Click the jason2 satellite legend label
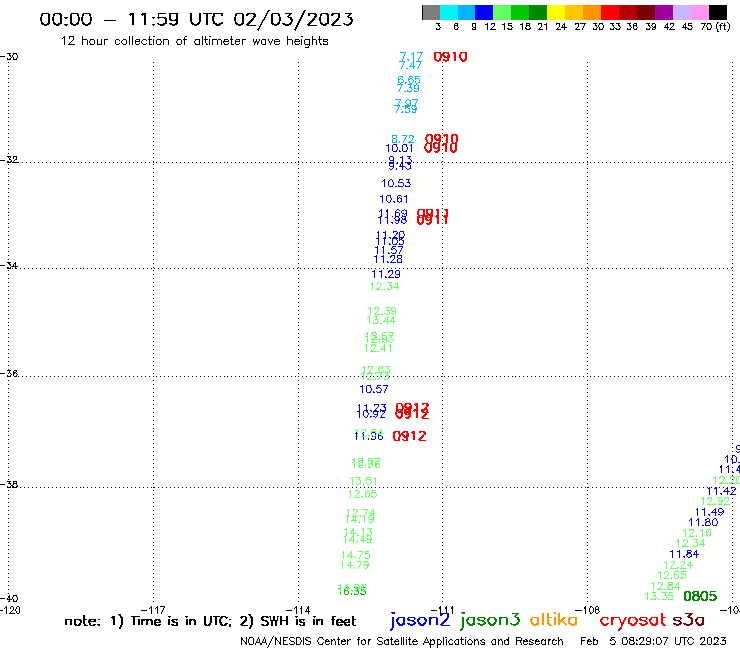The image size is (740, 650). 420,620
